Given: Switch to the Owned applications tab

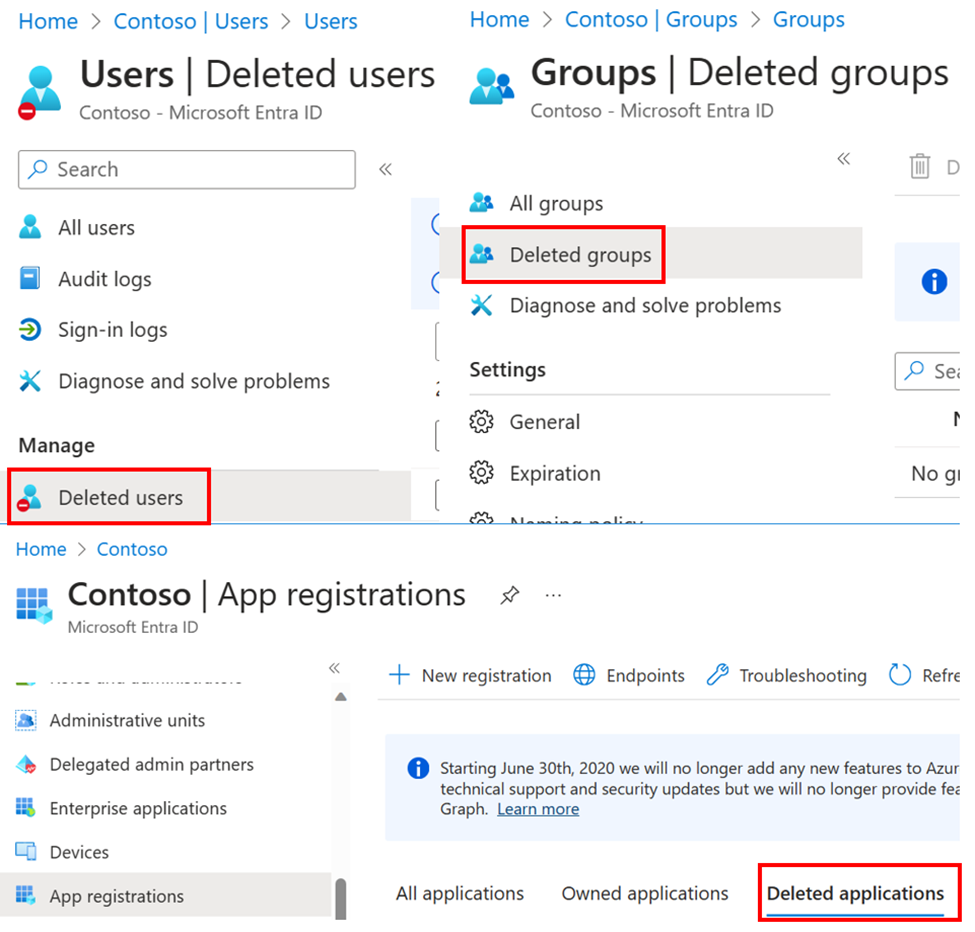Looking at the screenshot, I should tap(645, 893).
